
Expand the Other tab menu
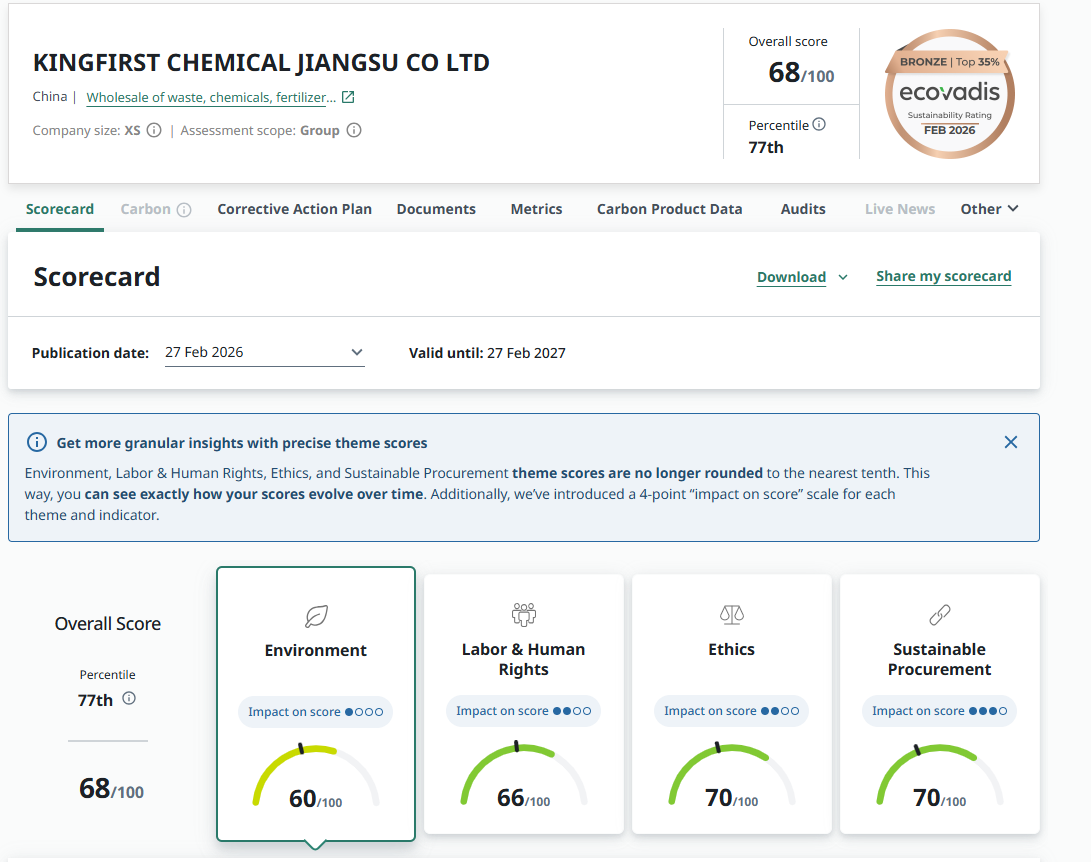(989, 209)
